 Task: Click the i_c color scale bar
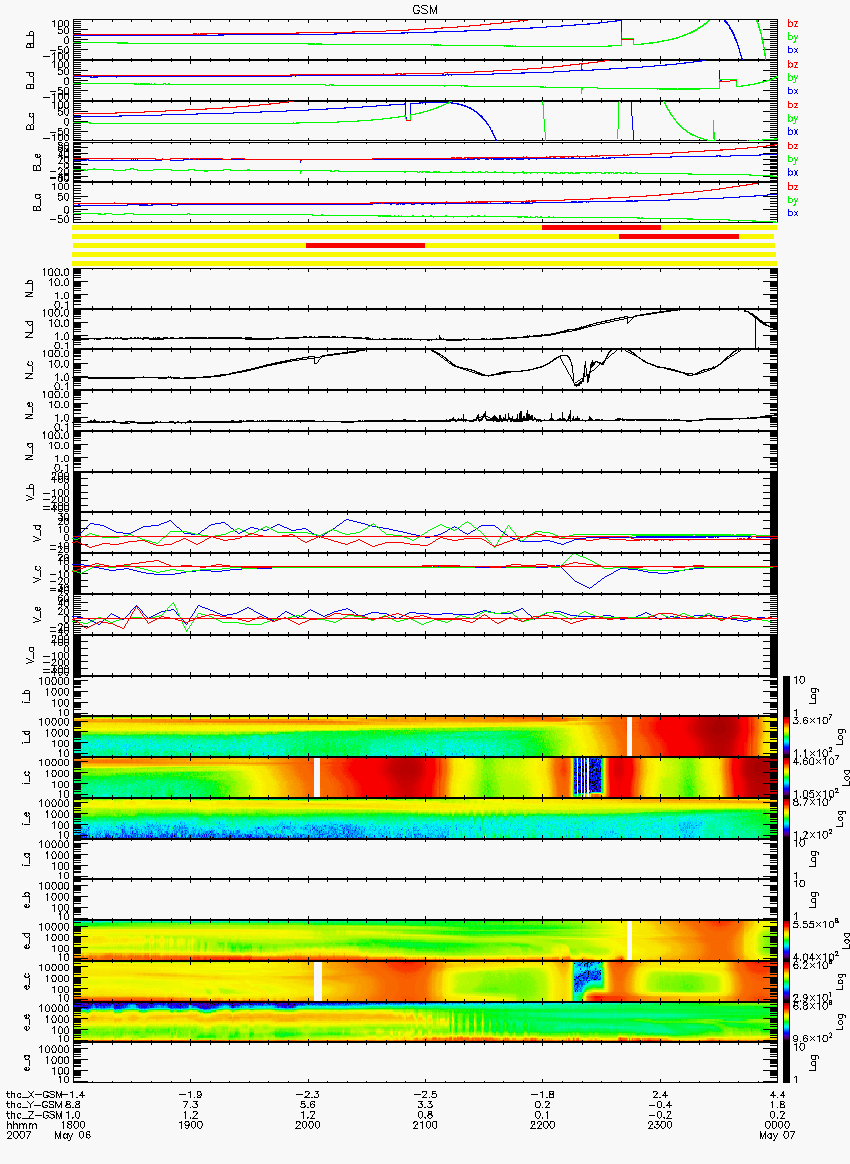786,777
